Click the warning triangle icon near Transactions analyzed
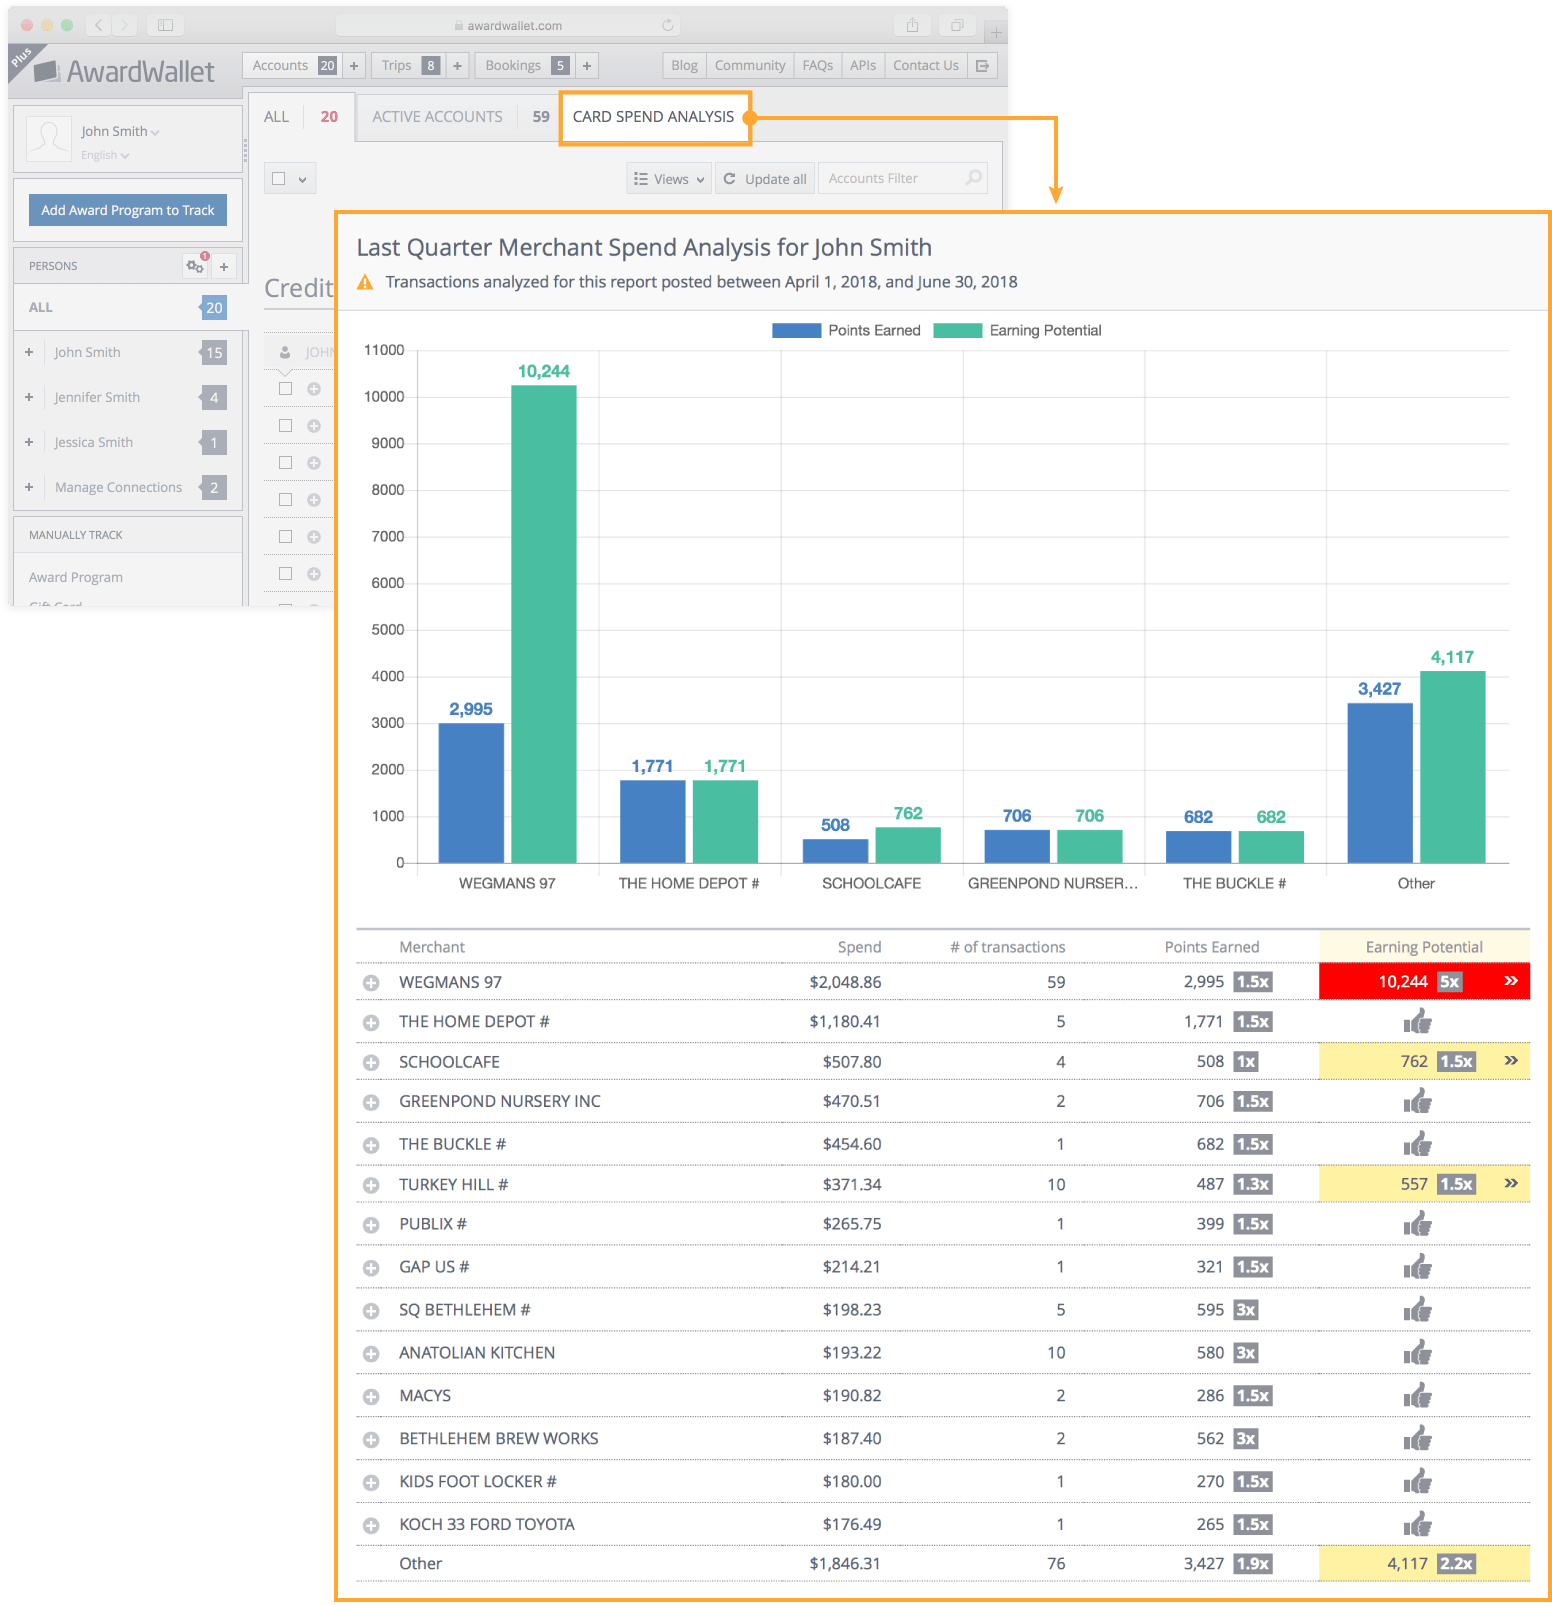Screen dimensions: 1552x1606 tap(366, 282)
